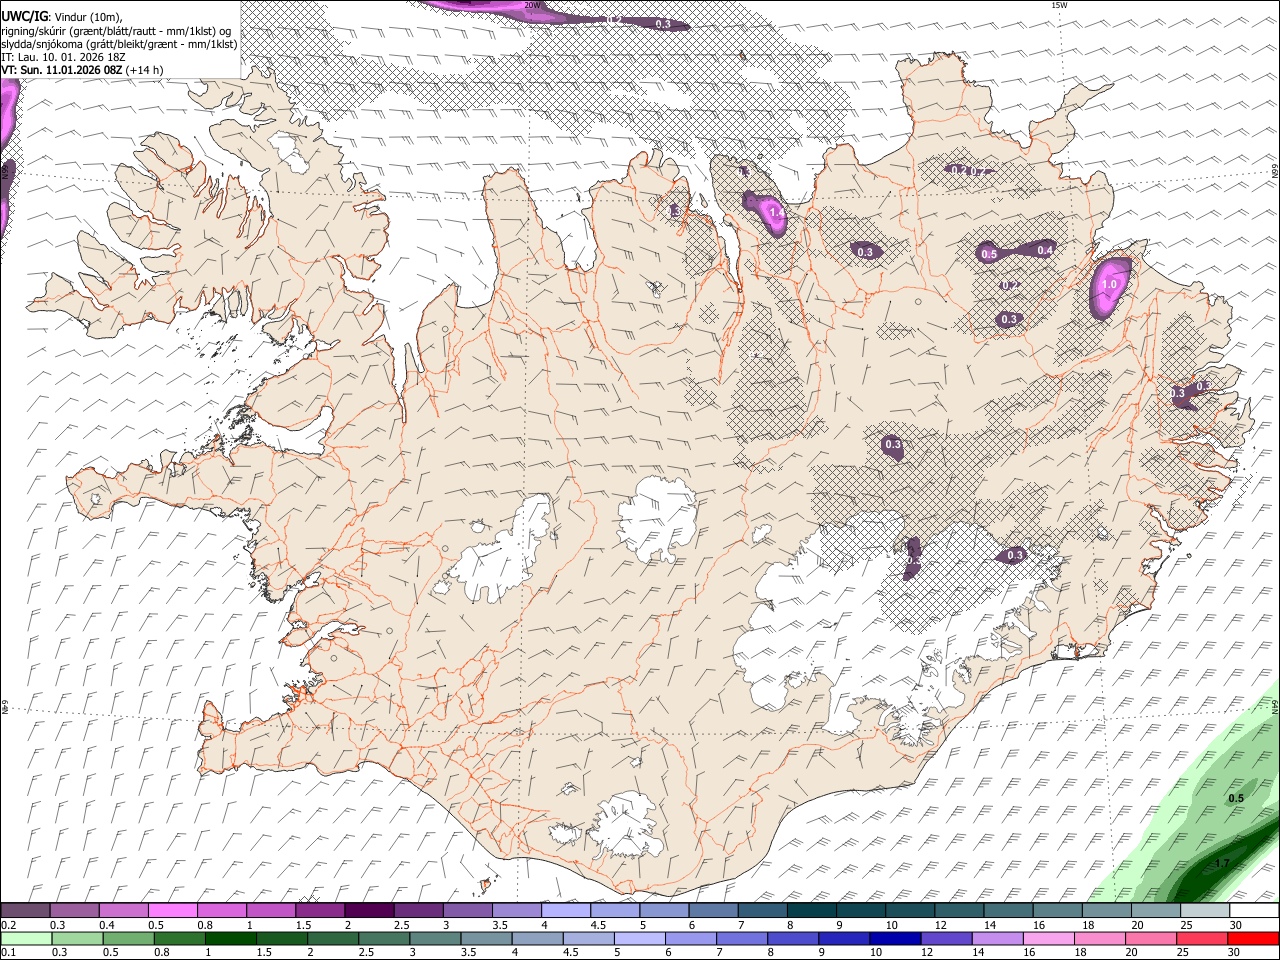Pick the top-row swatch between 0.2 and 0.3
This screenshot has width=1280, height=960.
click(x=25, y=911)
